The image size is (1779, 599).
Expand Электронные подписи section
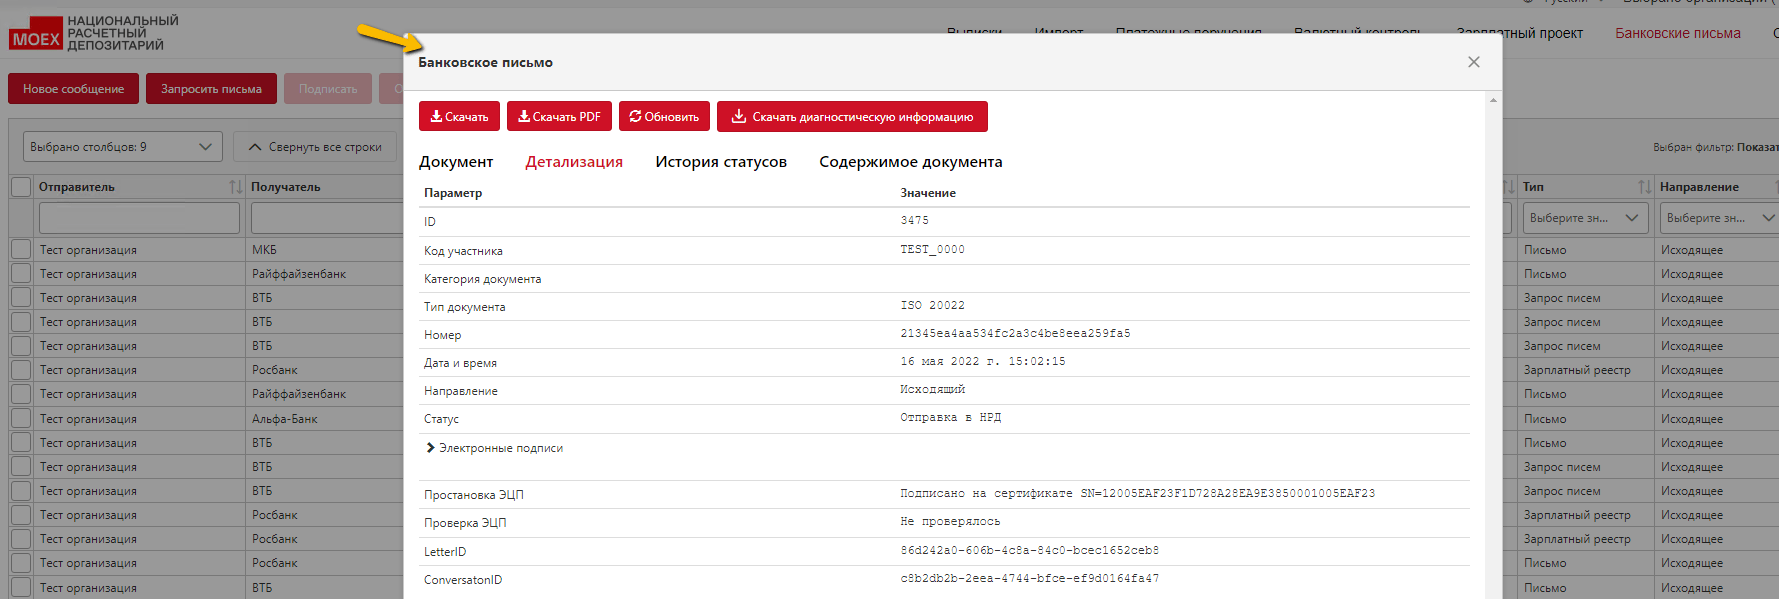pos(494,448)
